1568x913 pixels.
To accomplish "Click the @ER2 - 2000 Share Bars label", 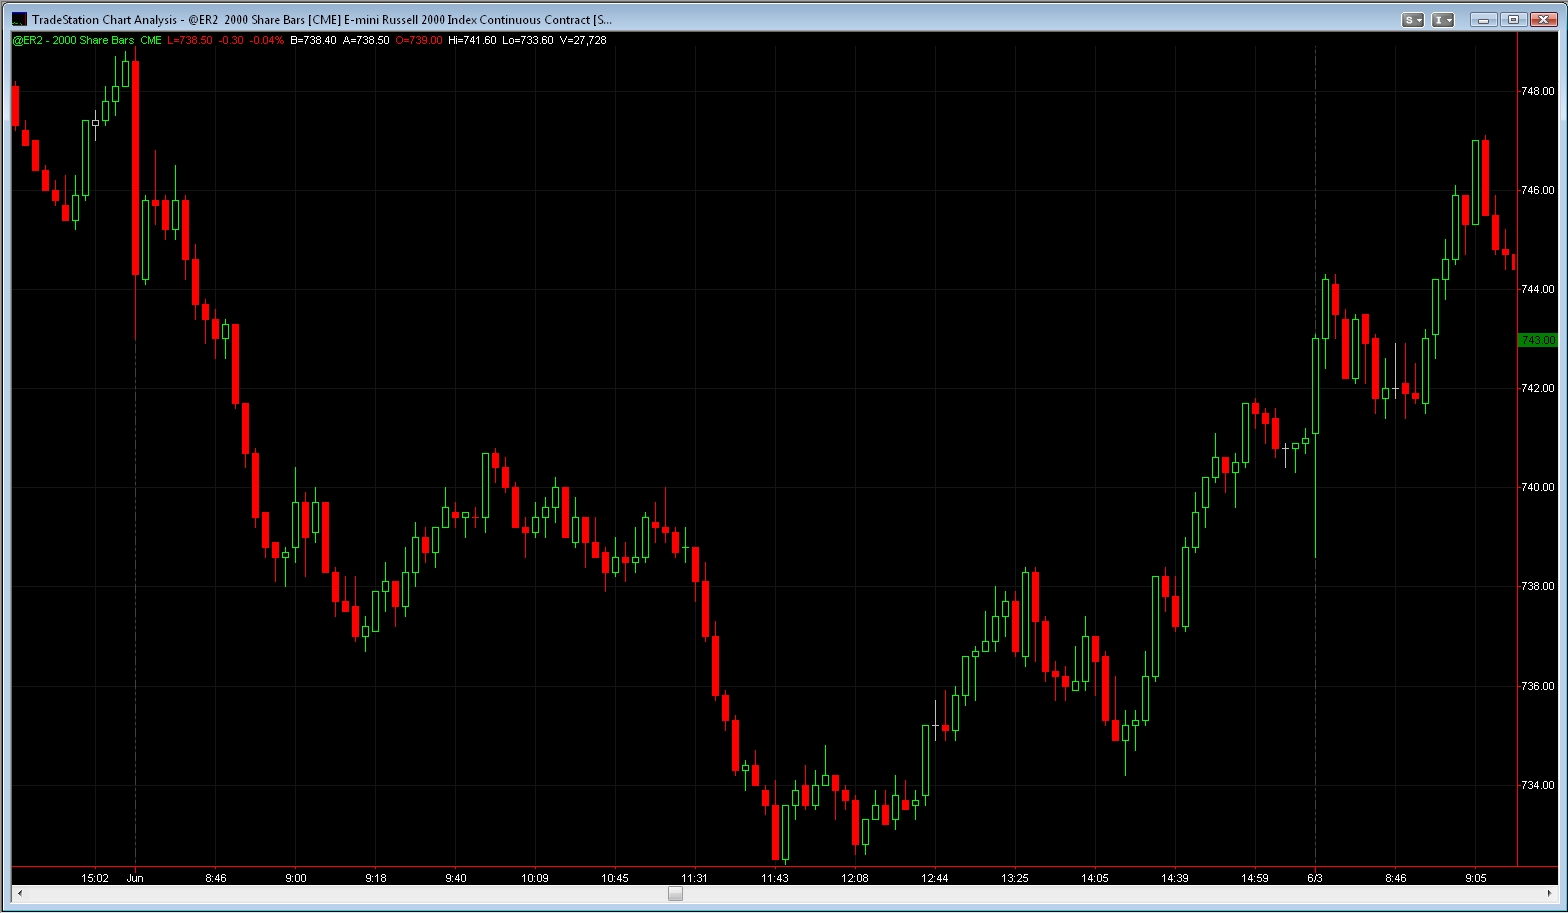I will (73, 40).
